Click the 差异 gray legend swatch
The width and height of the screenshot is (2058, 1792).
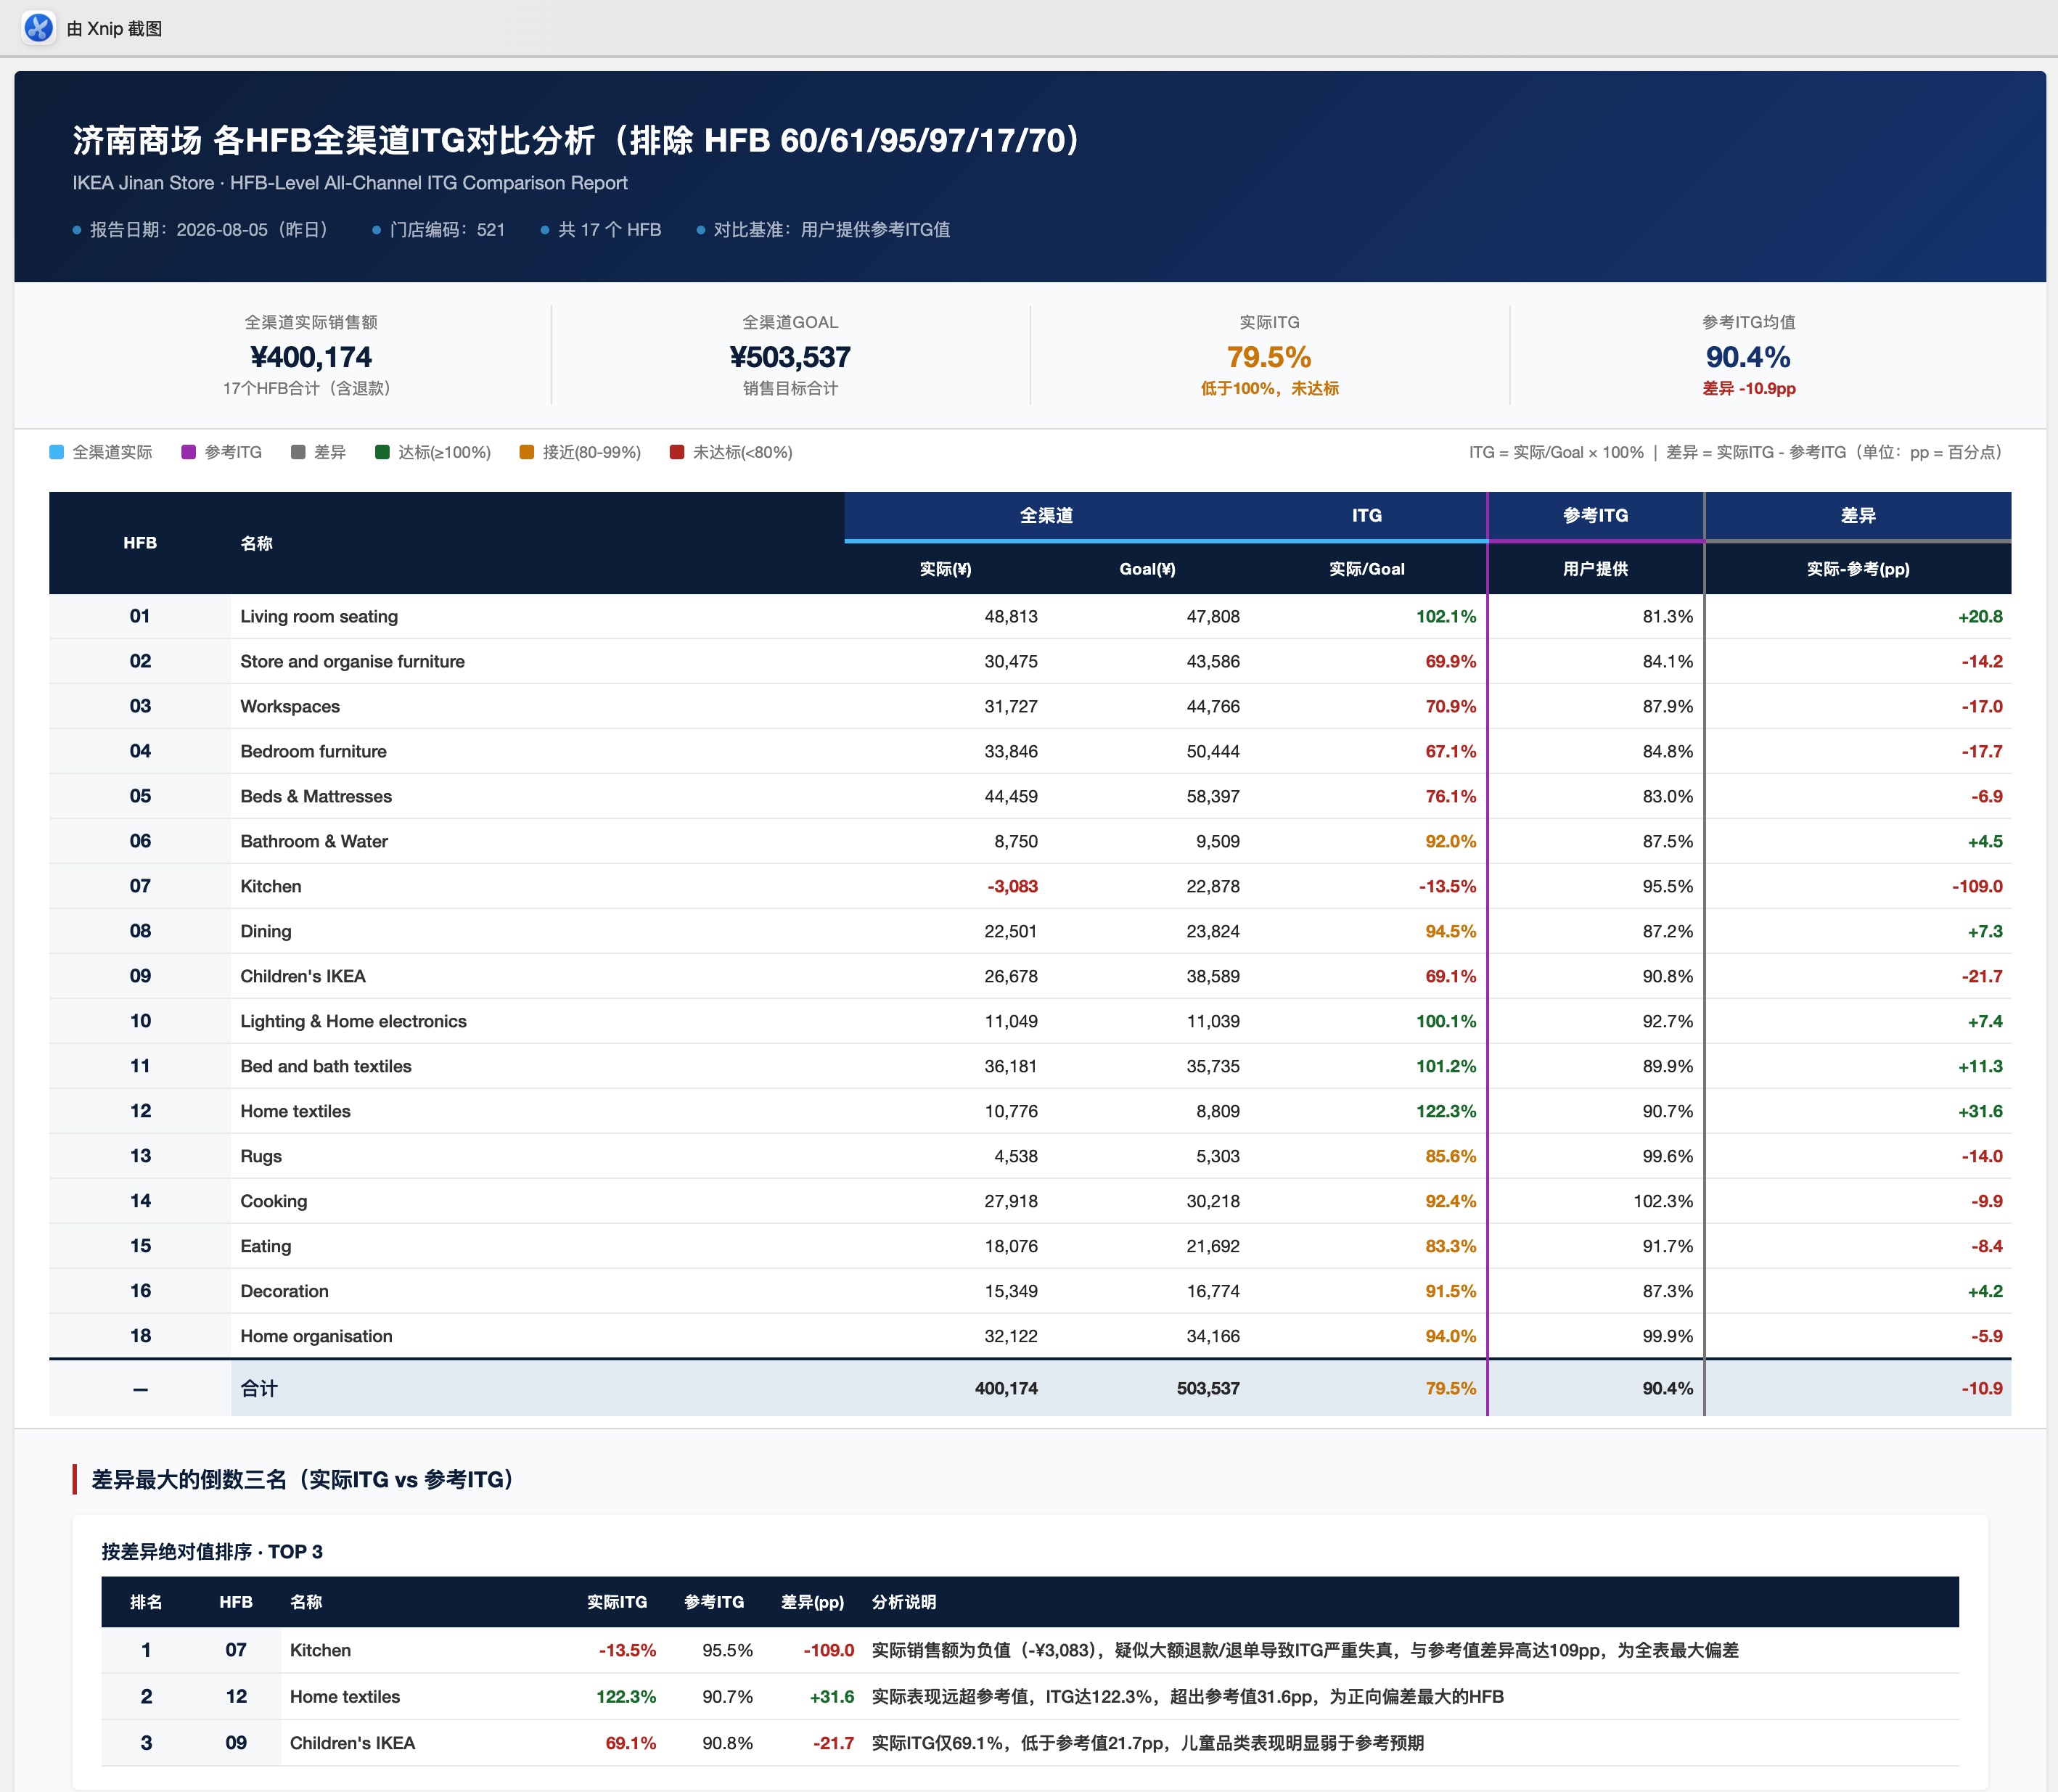pos(298,452)
